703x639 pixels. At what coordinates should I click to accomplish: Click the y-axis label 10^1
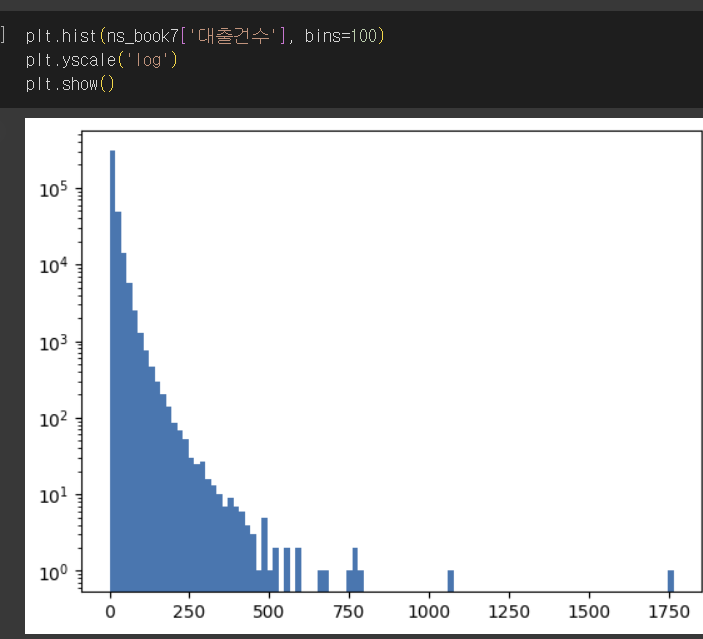click(x=54, y=496)
